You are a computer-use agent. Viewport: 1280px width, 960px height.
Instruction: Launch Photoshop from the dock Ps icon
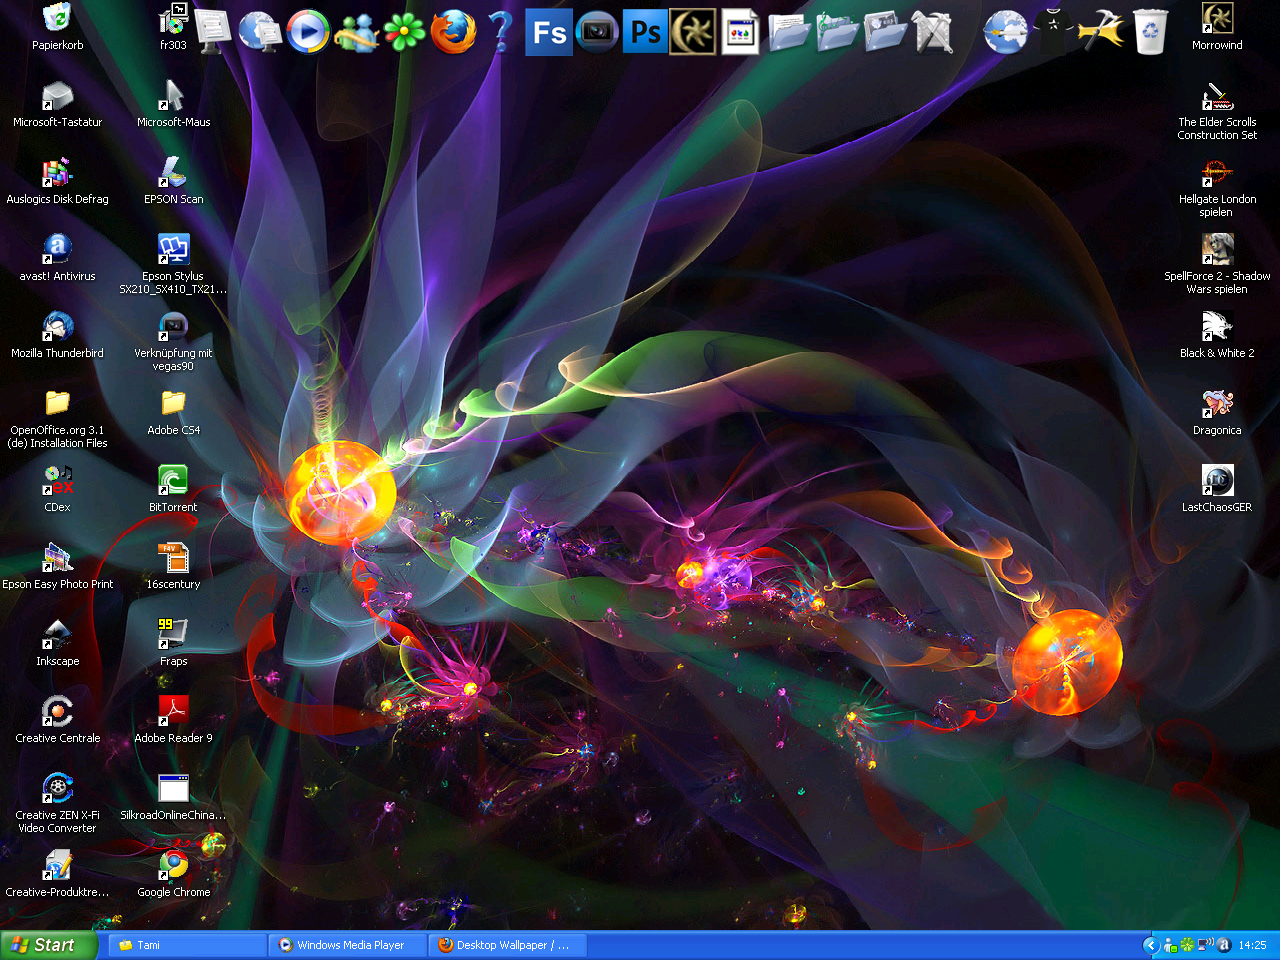pos(645,32)
